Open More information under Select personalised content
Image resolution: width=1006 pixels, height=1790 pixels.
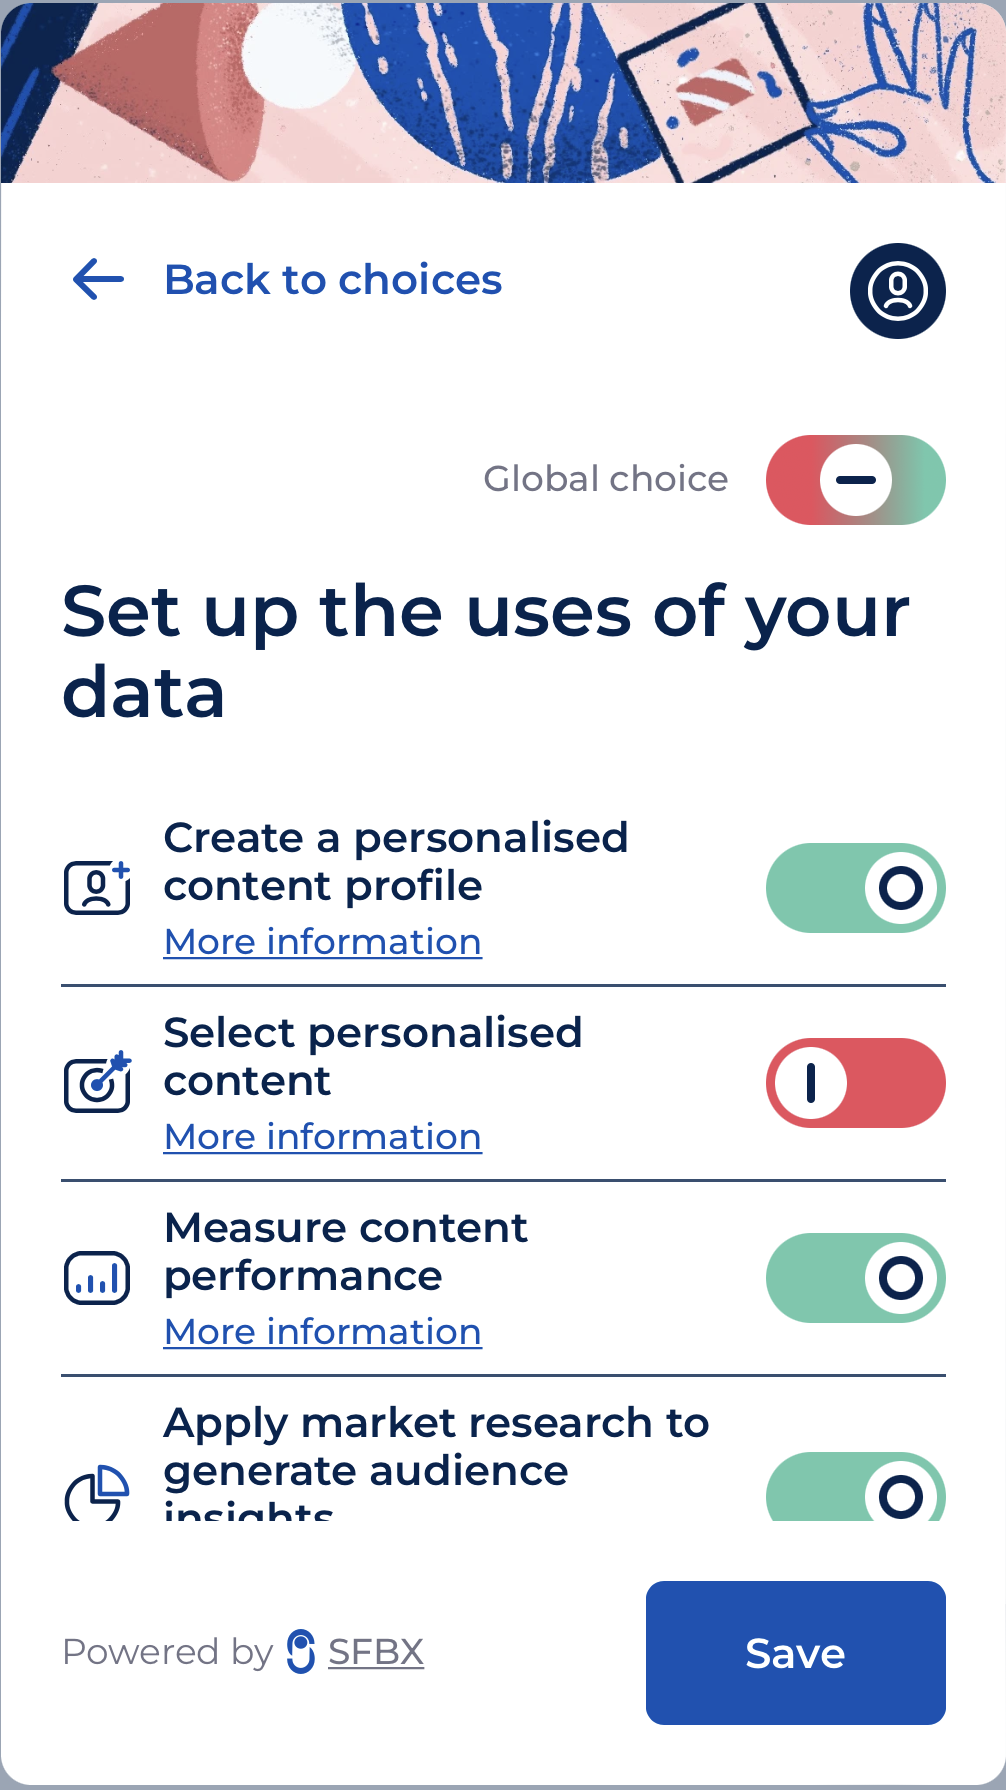click(322, 1137)
